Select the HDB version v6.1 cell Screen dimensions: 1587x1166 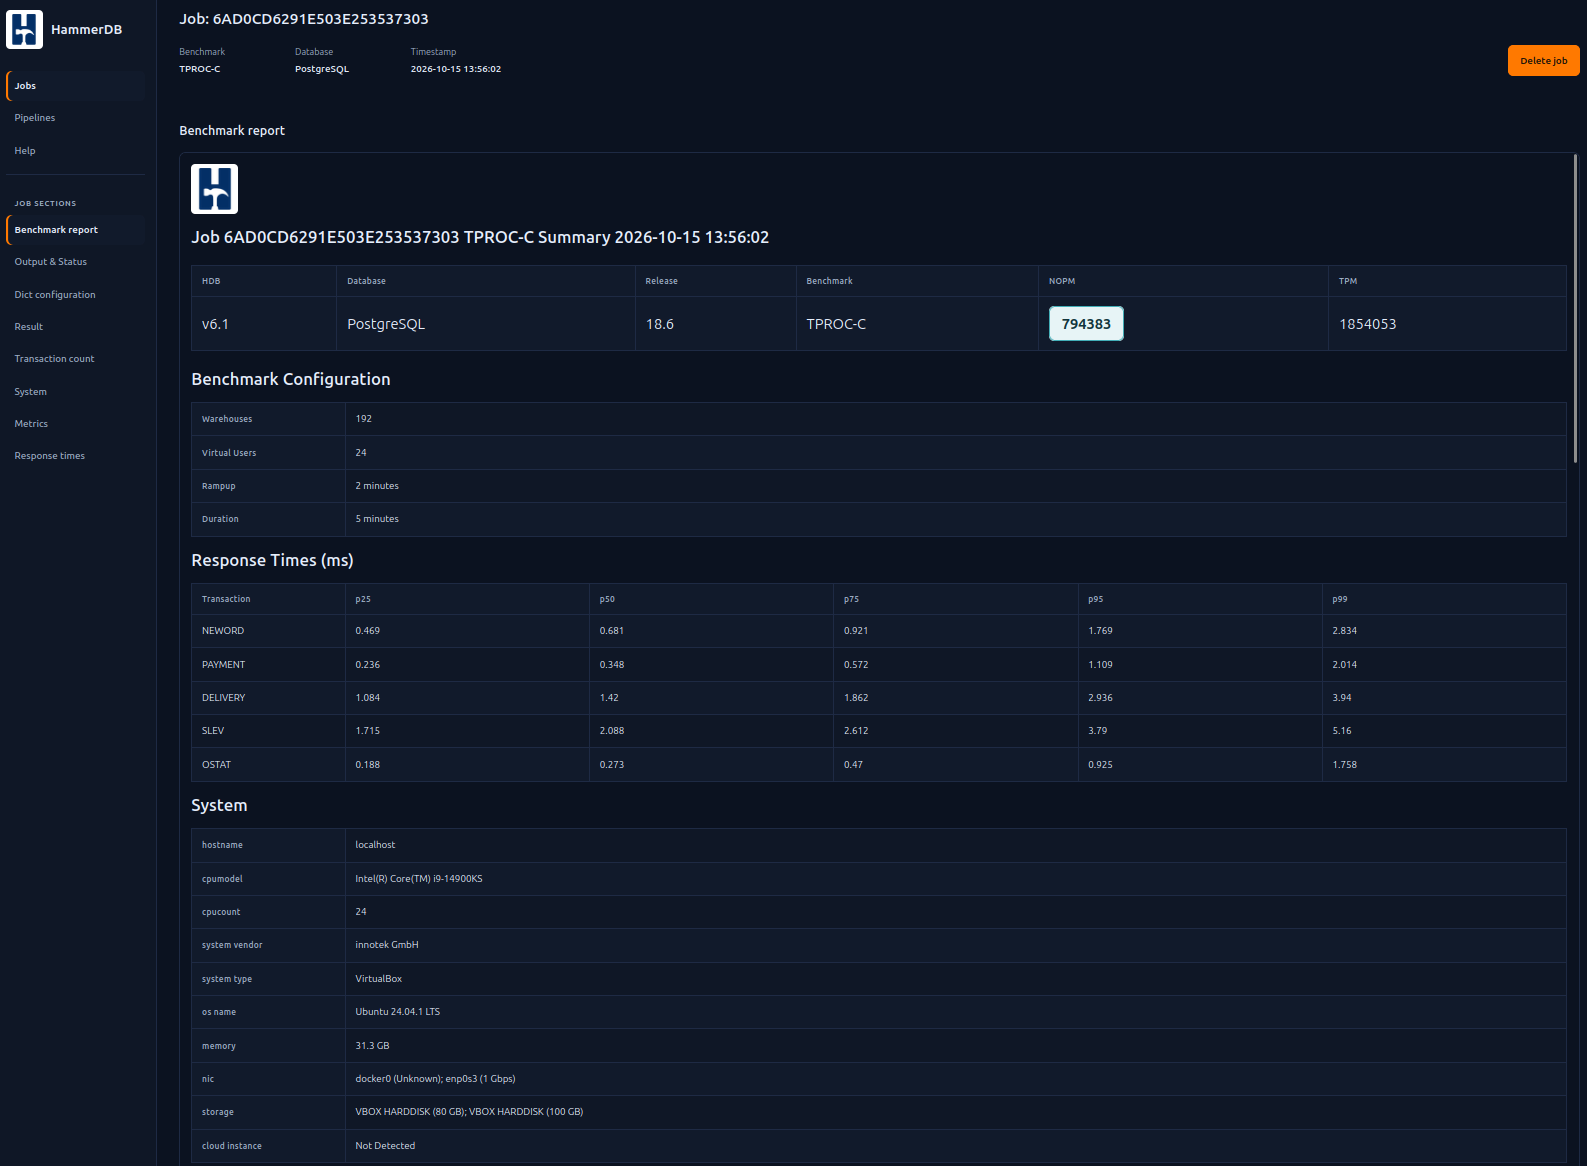pyautogui.click(x=215, y=324)
